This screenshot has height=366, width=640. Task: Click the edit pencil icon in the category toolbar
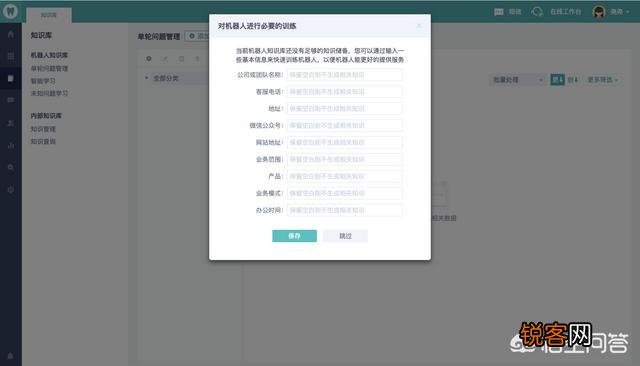coord(165,59)
